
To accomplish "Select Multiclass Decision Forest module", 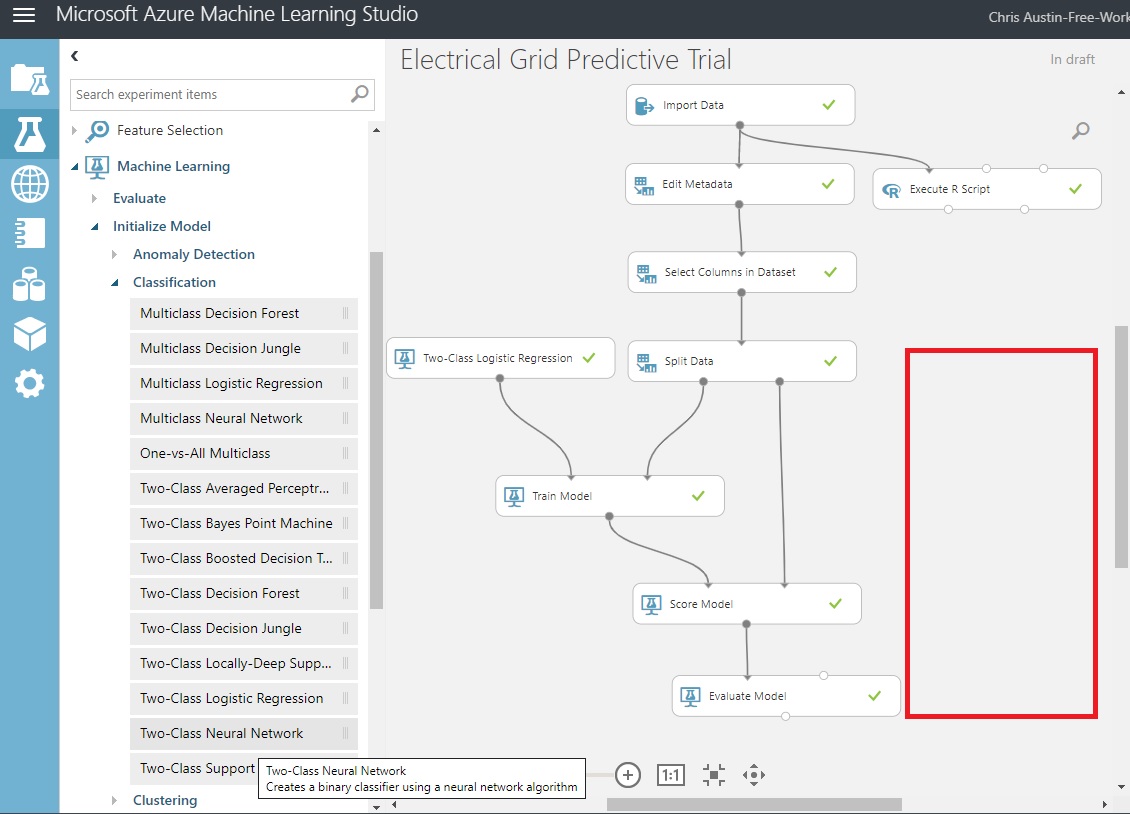I will pos(244,313).
